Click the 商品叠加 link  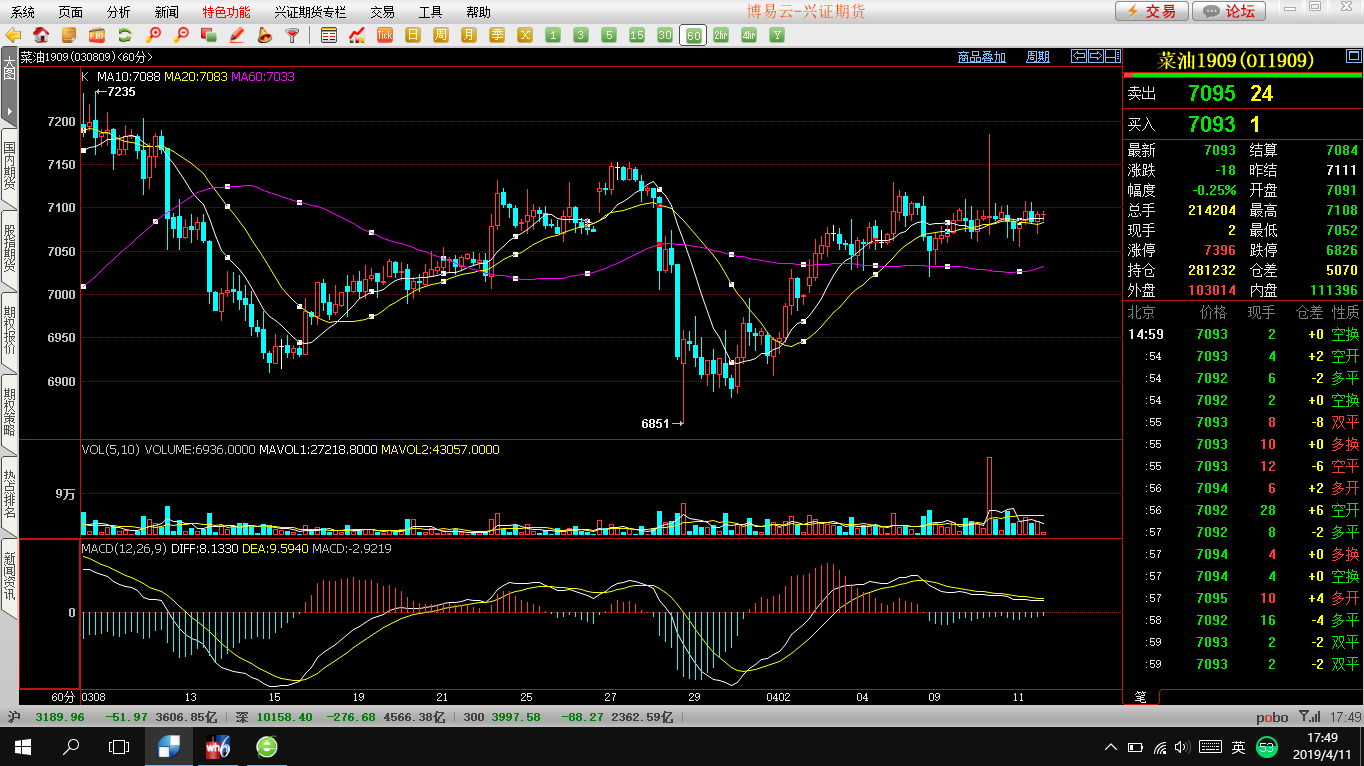pyautogui.click(x=981, y=57)
